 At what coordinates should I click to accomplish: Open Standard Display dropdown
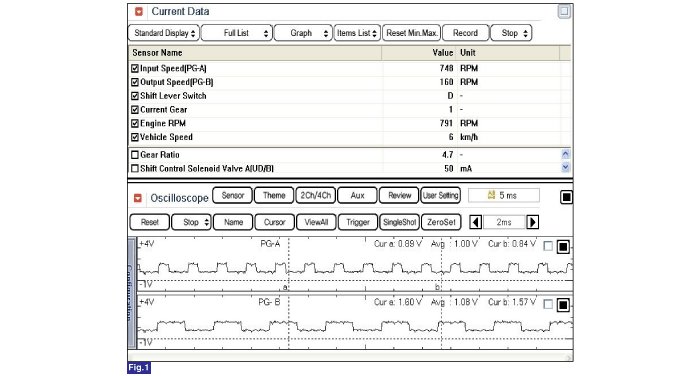tap(164, 33)
